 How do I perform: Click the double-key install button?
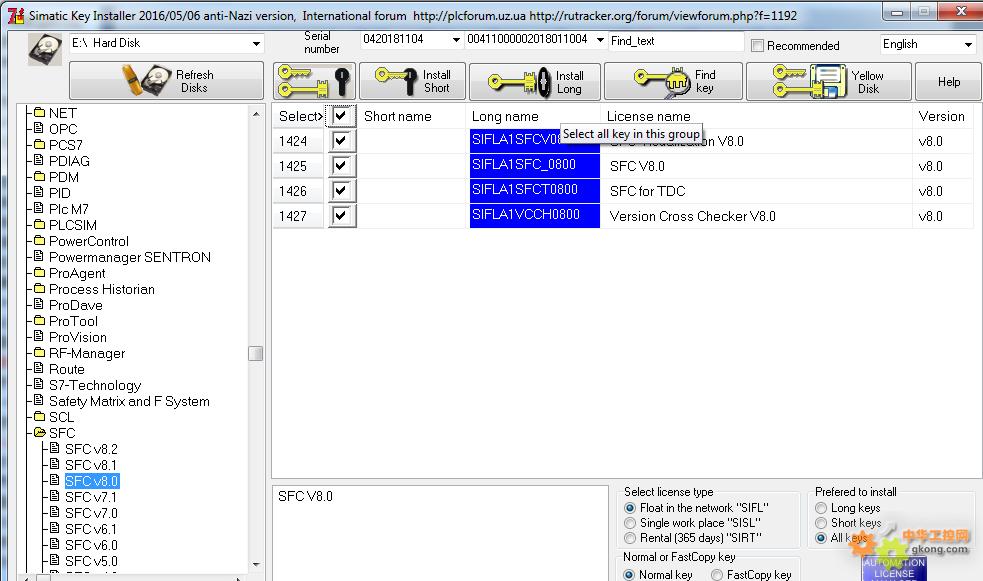pyautogui.click(x=314, y=81)
